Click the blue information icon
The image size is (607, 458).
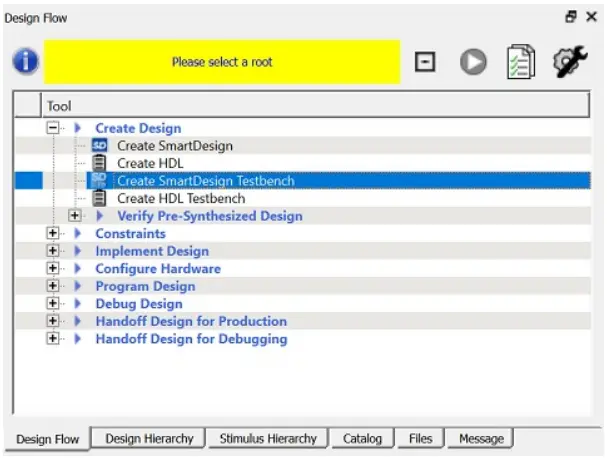point(26,61)
